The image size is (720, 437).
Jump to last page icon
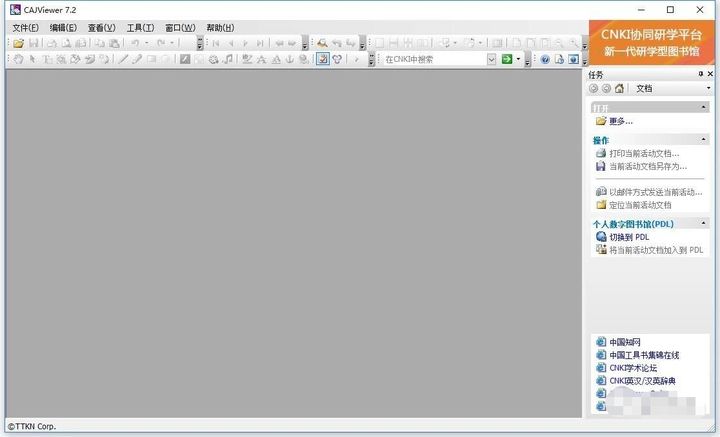[x=260, y=44]
